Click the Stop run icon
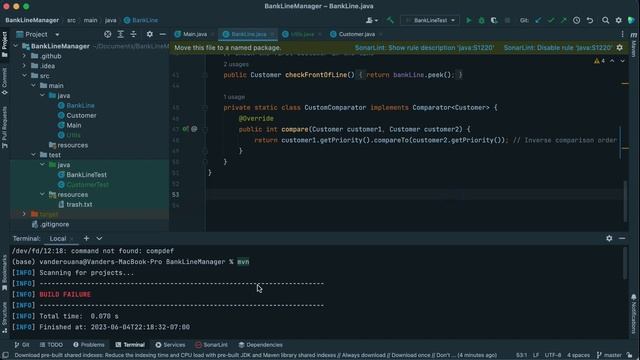 point(507,20)
